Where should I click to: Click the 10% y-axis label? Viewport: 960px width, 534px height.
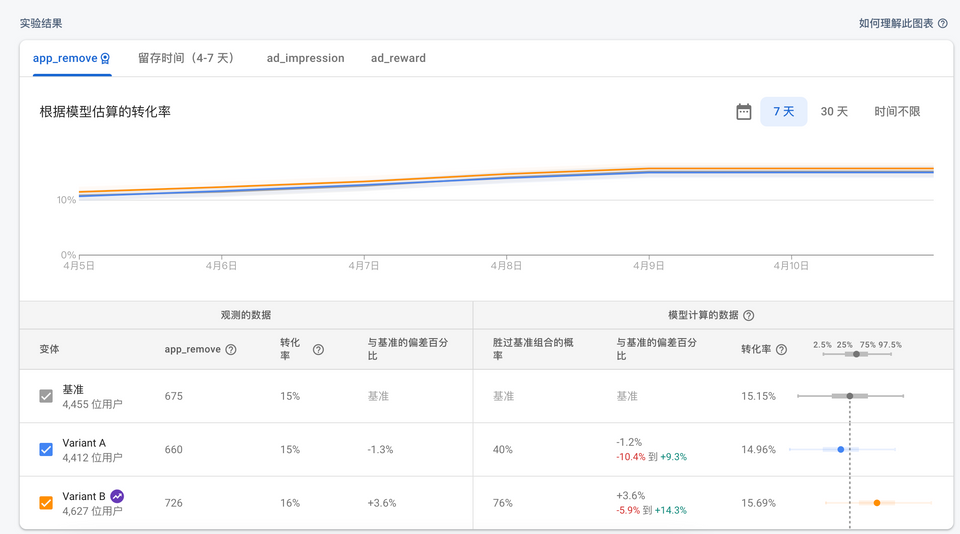[x=66, y=200]
